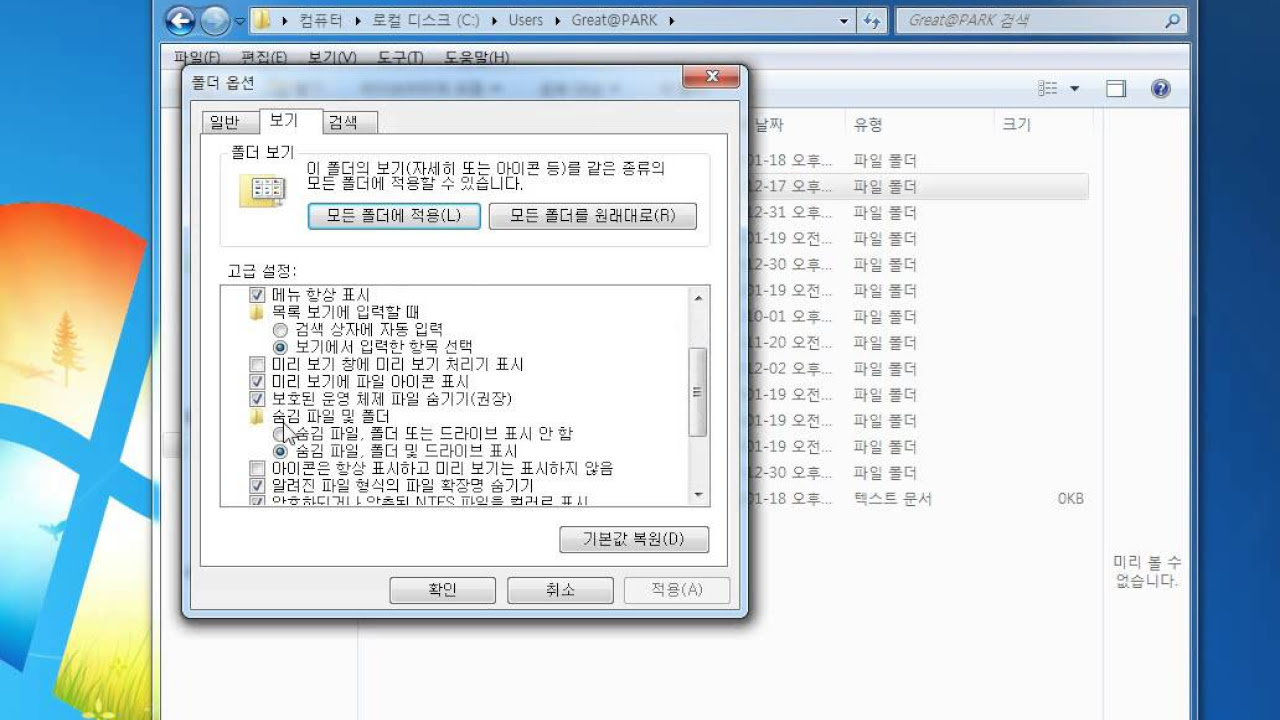The height and width of the screenshot is (720, 1280).
Task: Click the 11-20 오후 date cell
Action: click(790, 342)
